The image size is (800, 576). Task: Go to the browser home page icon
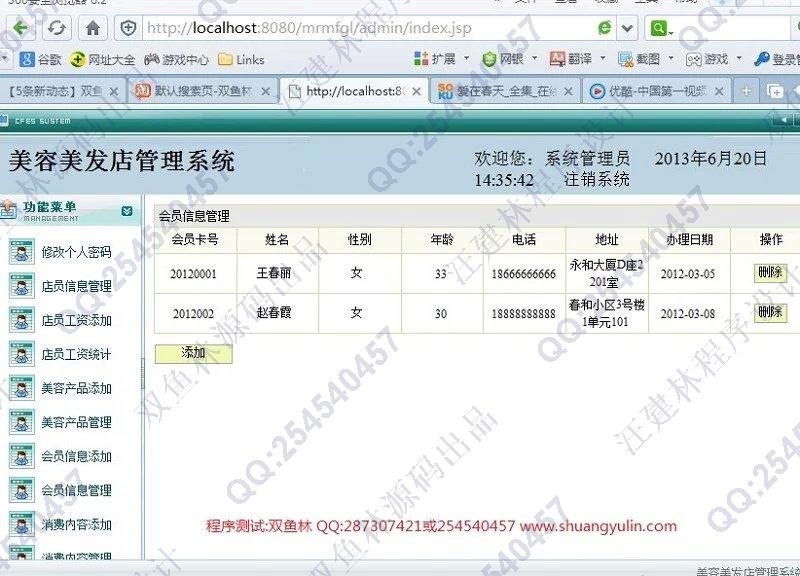pyautogui.click(x=92, y=28)
